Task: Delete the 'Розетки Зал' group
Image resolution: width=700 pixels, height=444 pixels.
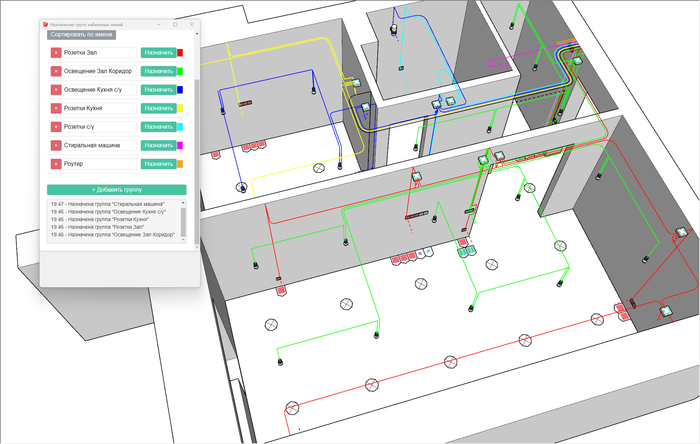Action: click(x=56, y=53)
